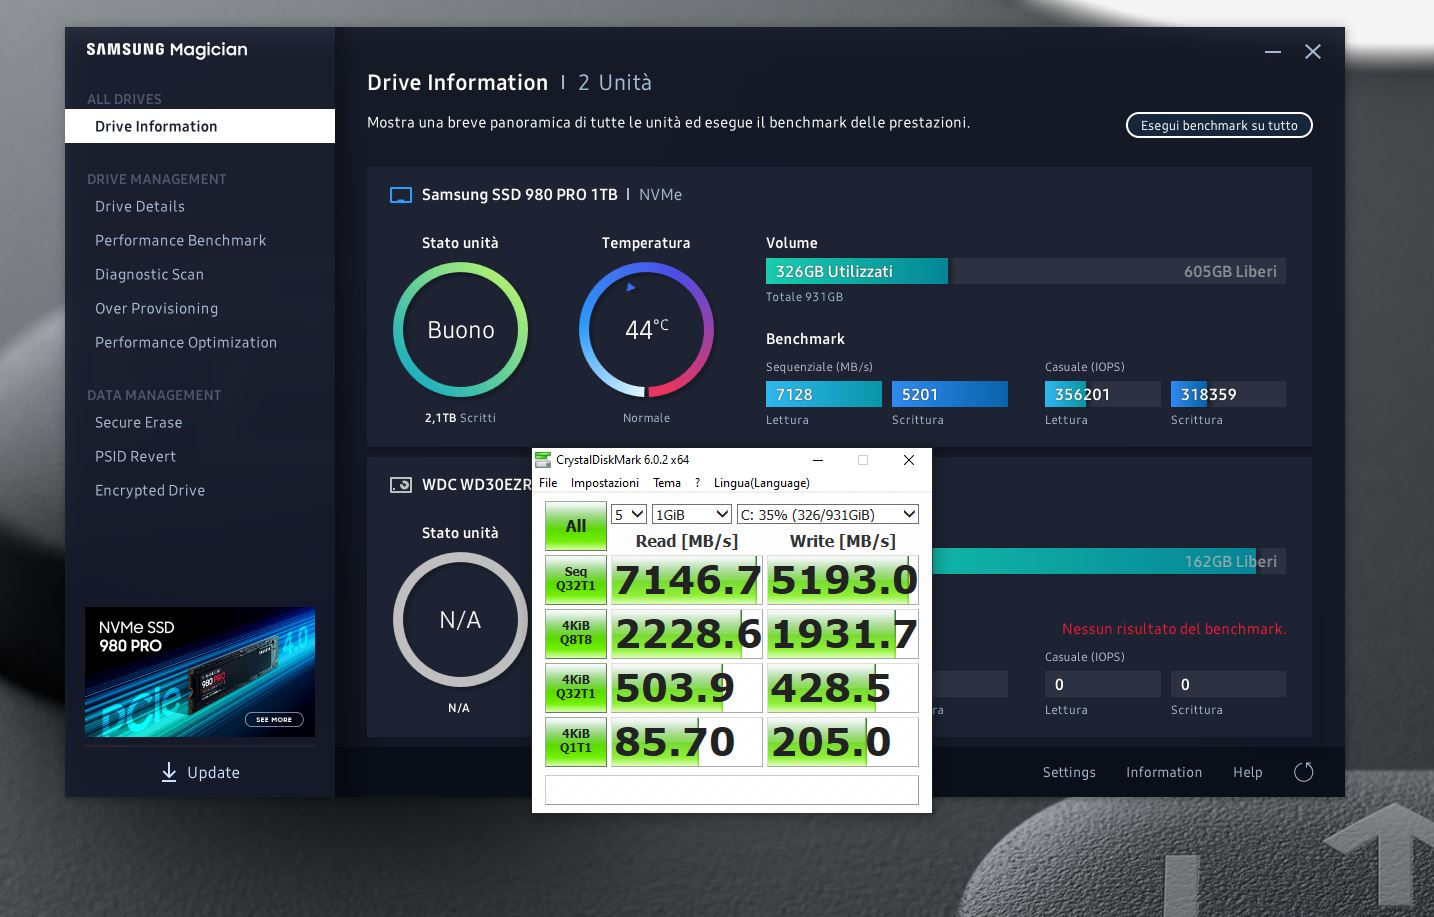Screen dimensions: 1434x917
Task: Open Secure Erase page
Action: (139, 422)
